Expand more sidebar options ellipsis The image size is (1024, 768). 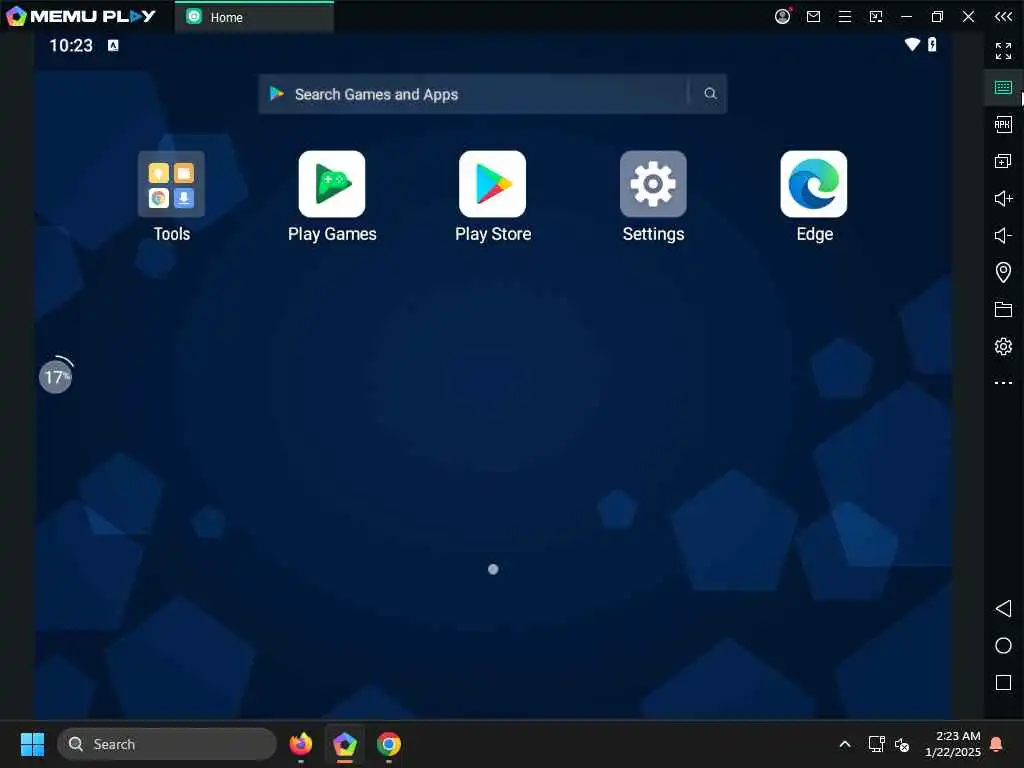[1003, 383]
